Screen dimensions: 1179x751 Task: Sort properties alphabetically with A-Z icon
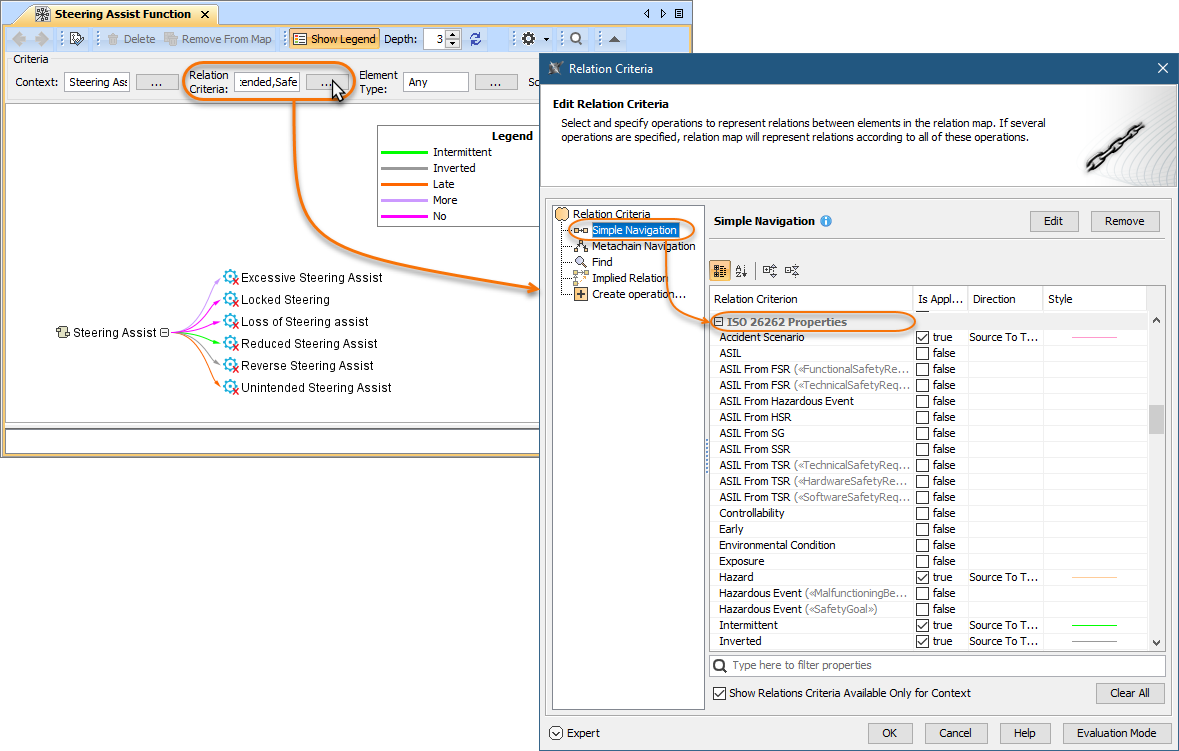pyautogui.click(x=741, y=270)
